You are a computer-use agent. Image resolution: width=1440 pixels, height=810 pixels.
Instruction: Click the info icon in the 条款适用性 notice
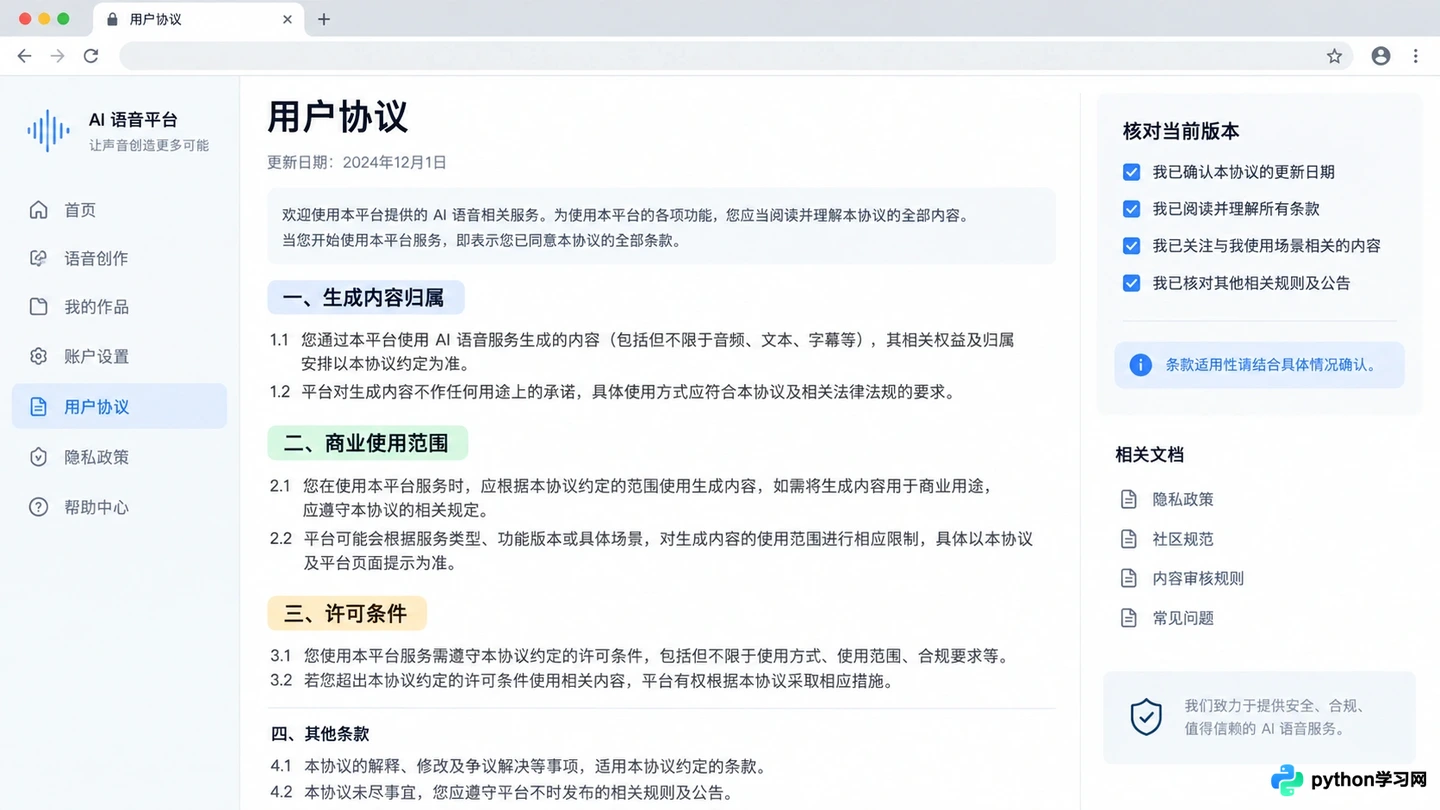1140,365
